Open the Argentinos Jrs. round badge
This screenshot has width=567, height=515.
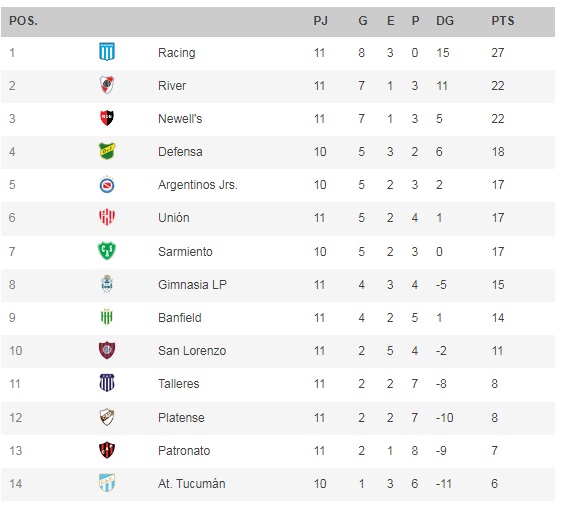(107, 185)
